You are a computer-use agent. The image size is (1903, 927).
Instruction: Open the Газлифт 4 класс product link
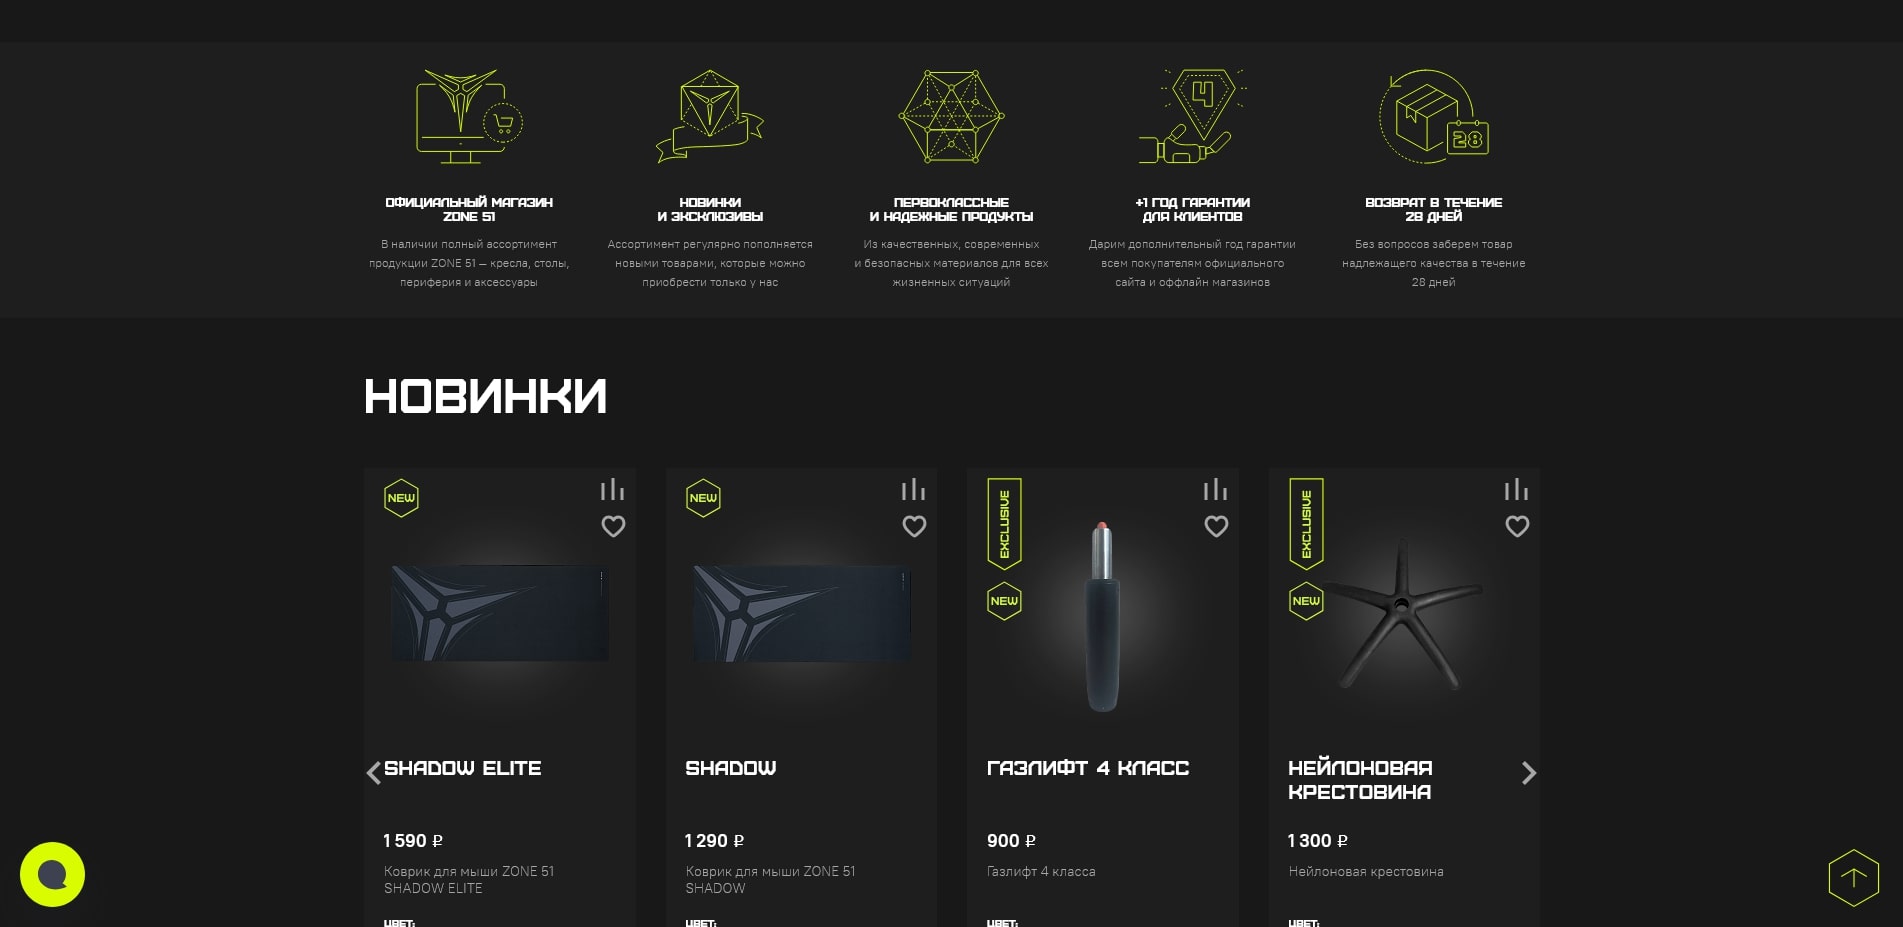click(1088, 768)
